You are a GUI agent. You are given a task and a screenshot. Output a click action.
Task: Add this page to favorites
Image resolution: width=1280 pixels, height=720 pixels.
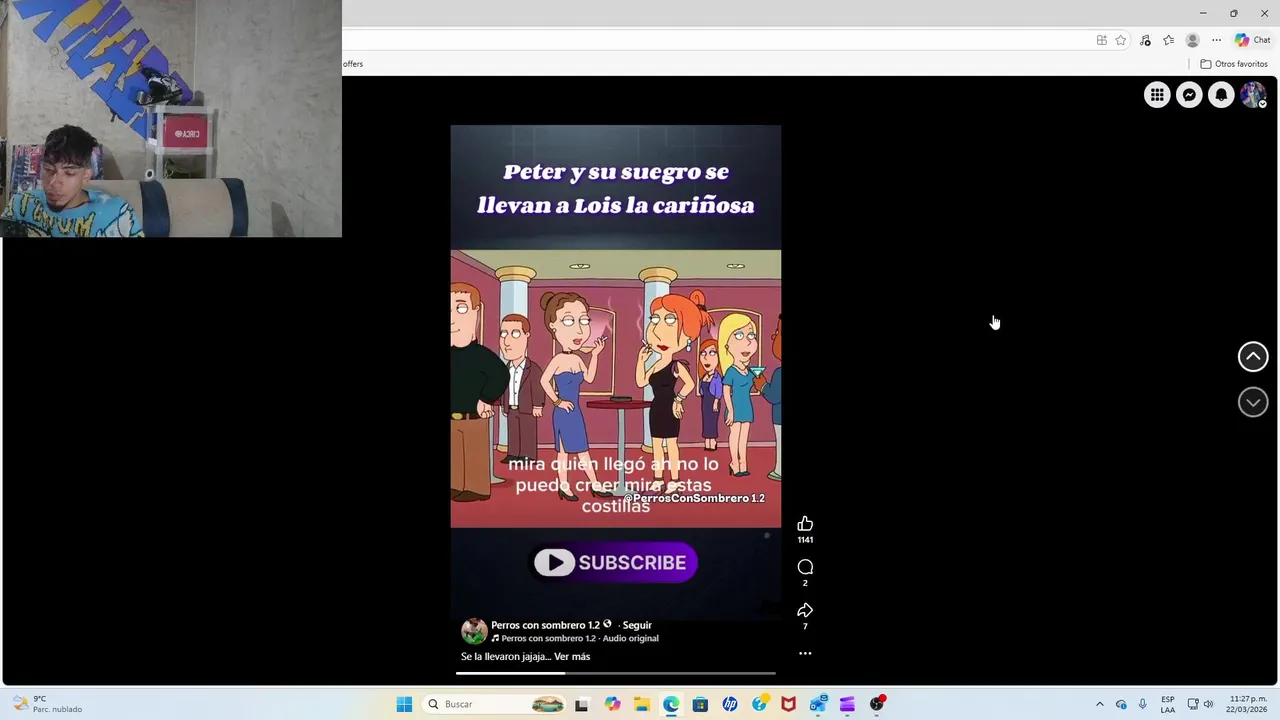click(x=1121, y=40)
